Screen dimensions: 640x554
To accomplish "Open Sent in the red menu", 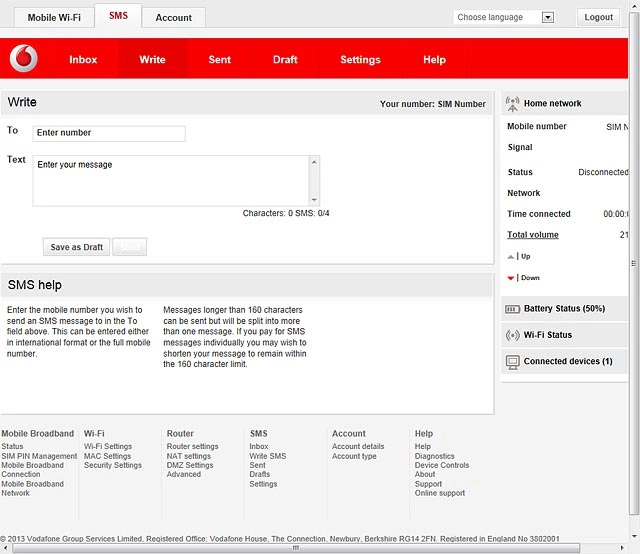I will tap(220, 60).
